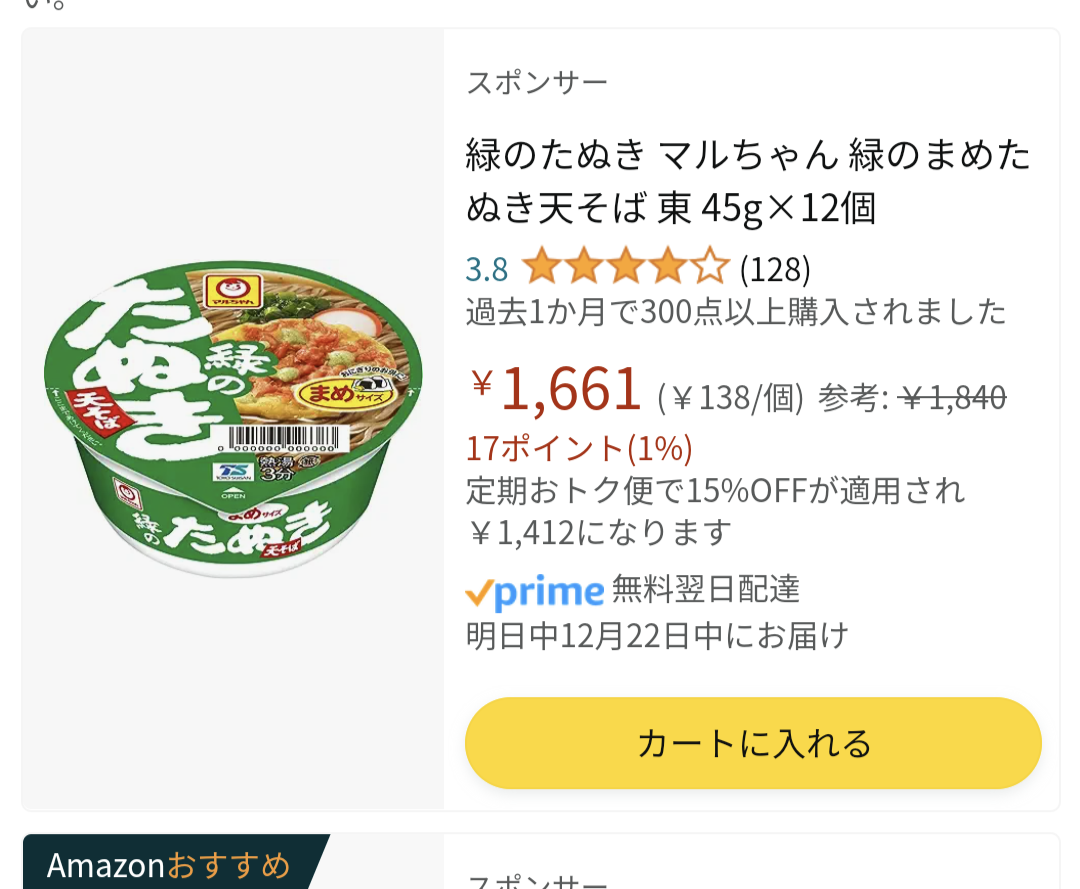Open the 緑のたぬき マルちゃん product title
The height and width of the screenshot is (889, 1080).
[748, 181]
